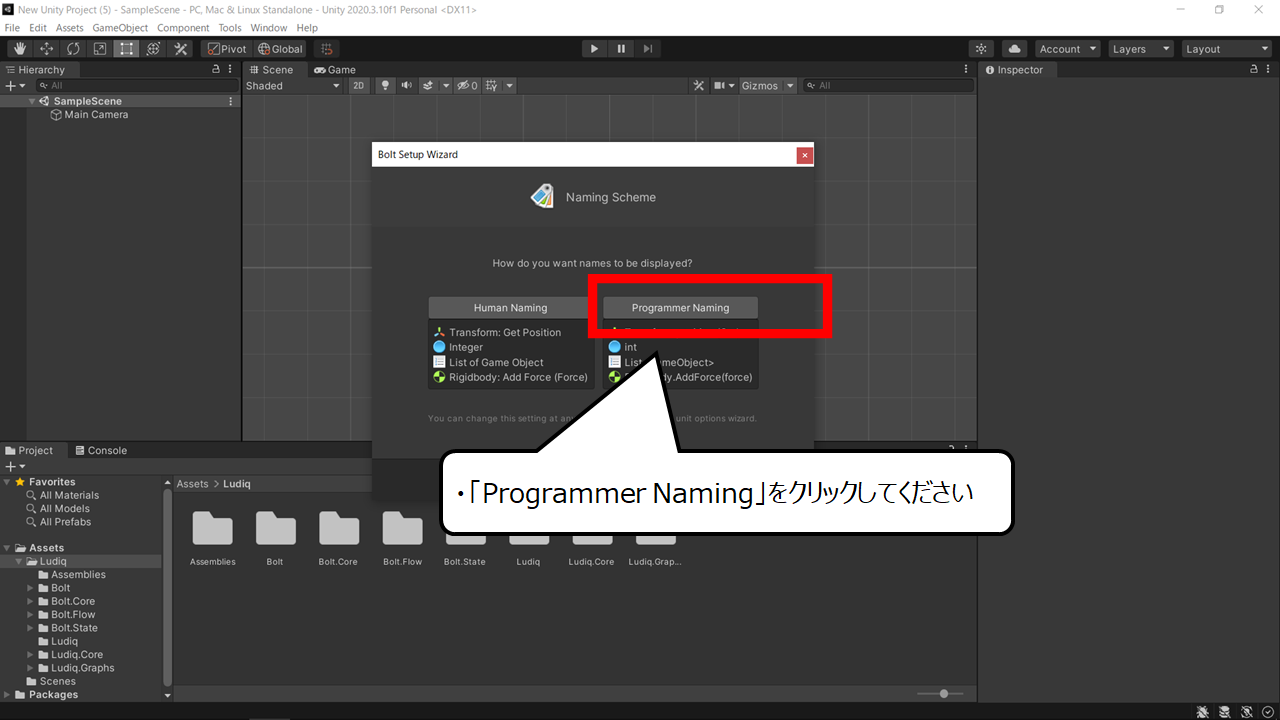Open component editor tools in scene view
The image size is (1280, 720).
click(699, 86)
